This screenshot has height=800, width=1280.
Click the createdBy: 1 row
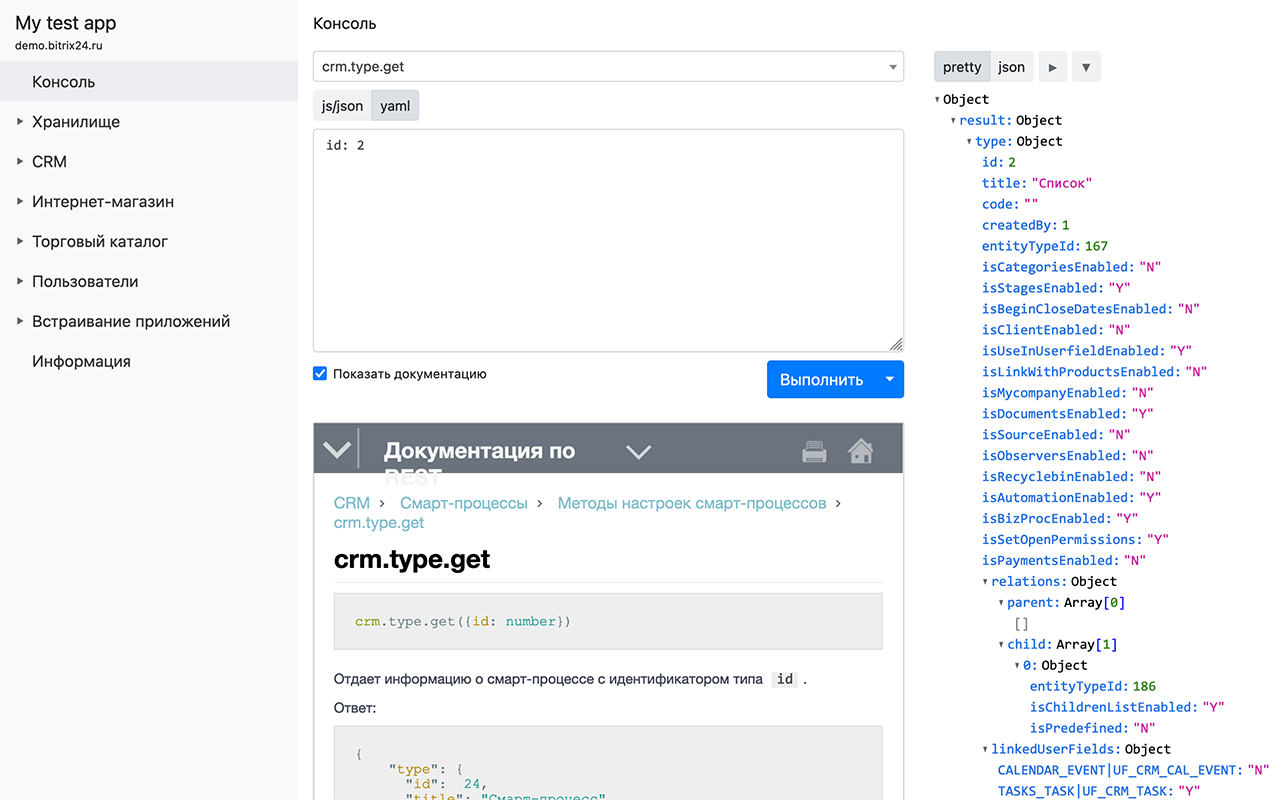tap(1026, 225)
